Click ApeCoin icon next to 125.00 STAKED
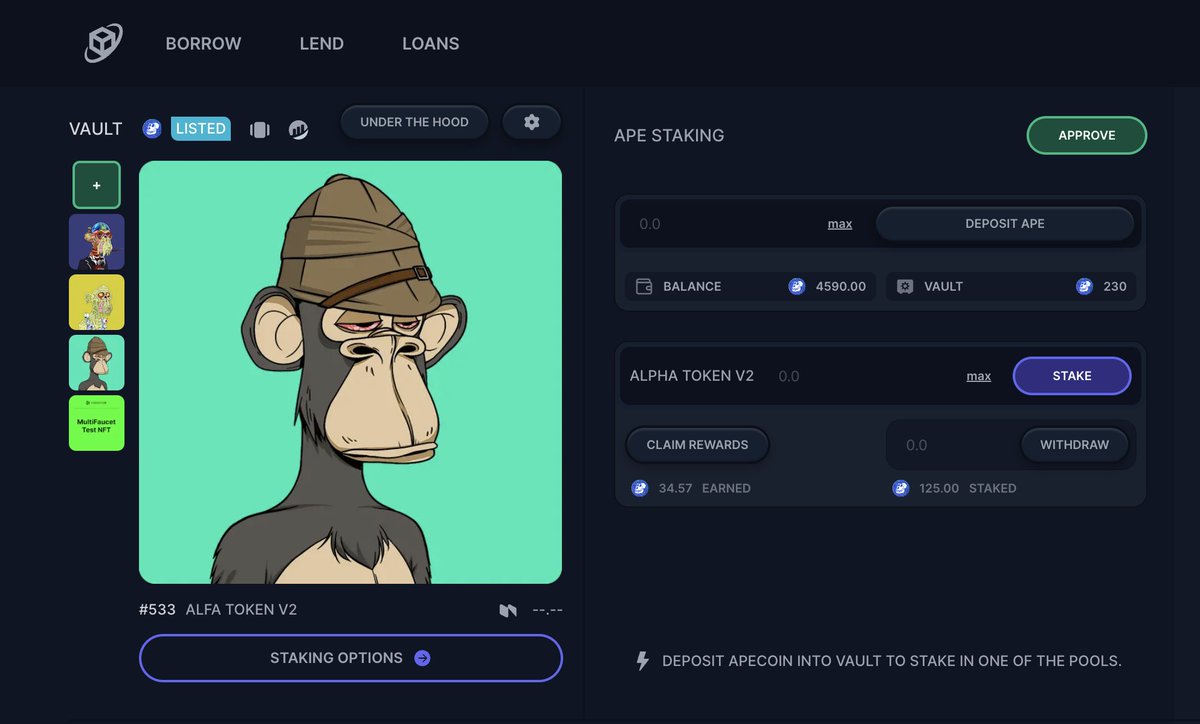 point(901,488)
